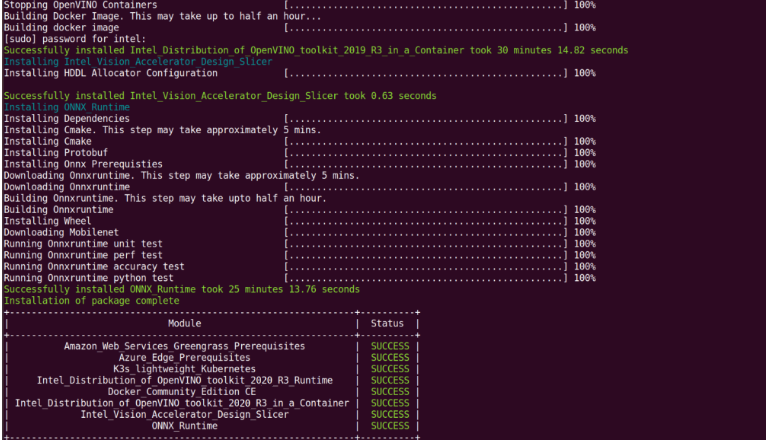Select the K3s_lightweight_Kubernetes module entry
This screenshot has height=441, width=766.
(184, 369)
